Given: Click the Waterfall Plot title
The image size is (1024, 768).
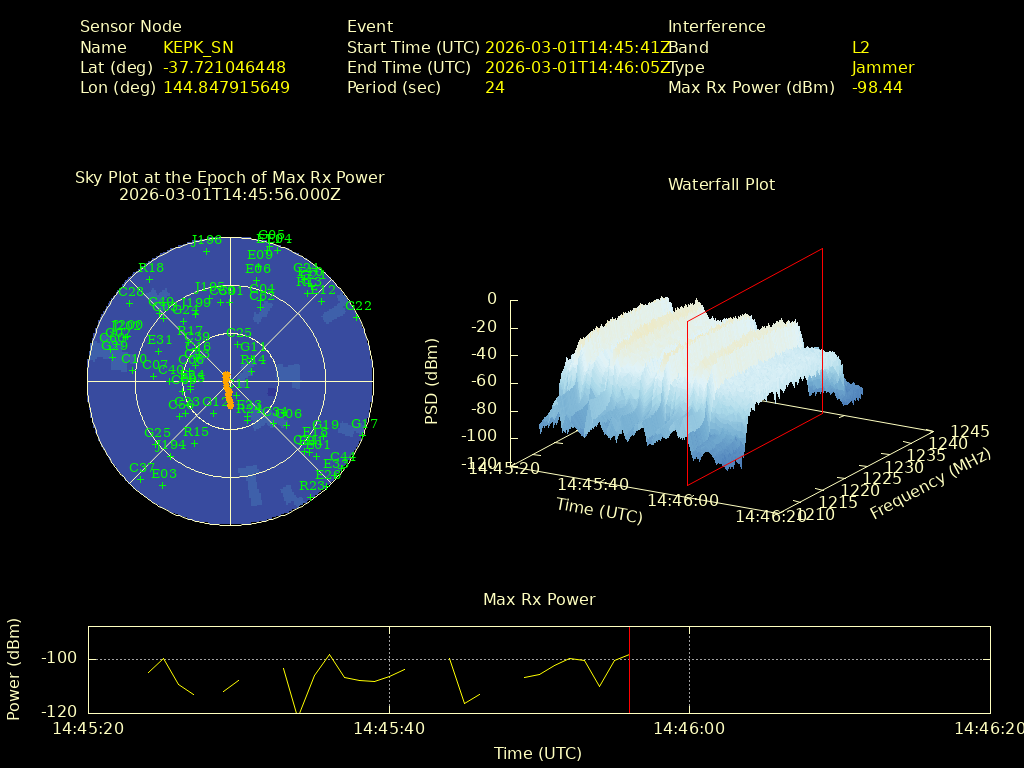Looking at the screenshot, I should tap(721, 185).
